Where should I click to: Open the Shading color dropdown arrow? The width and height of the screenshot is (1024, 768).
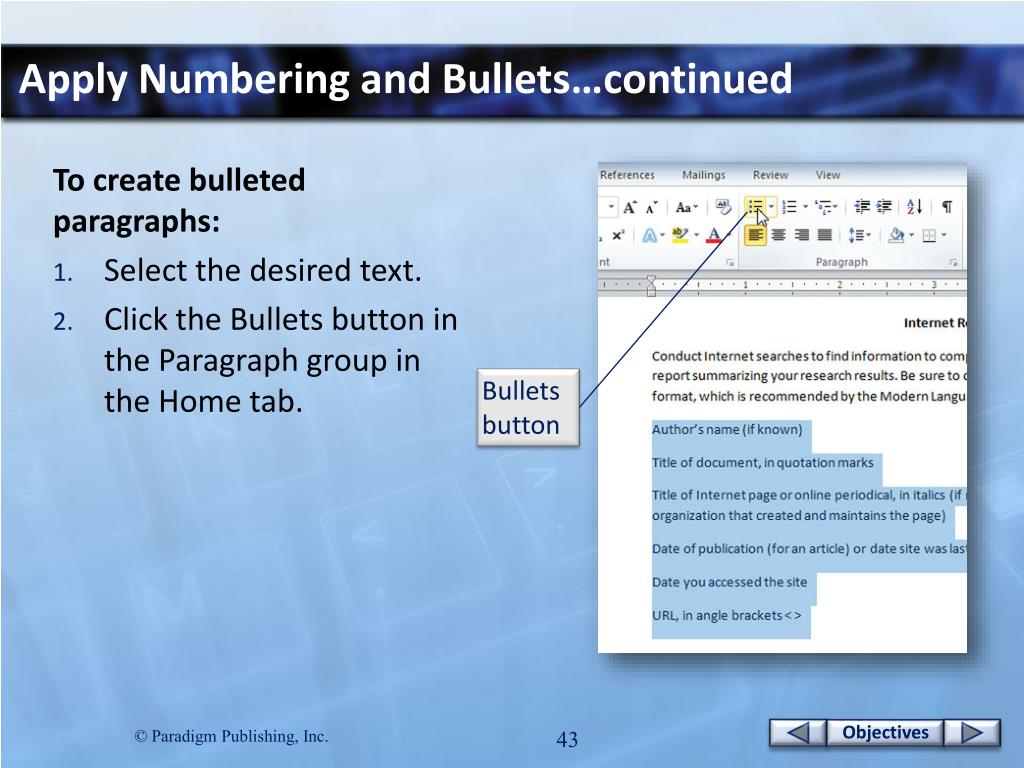point(911,235)
